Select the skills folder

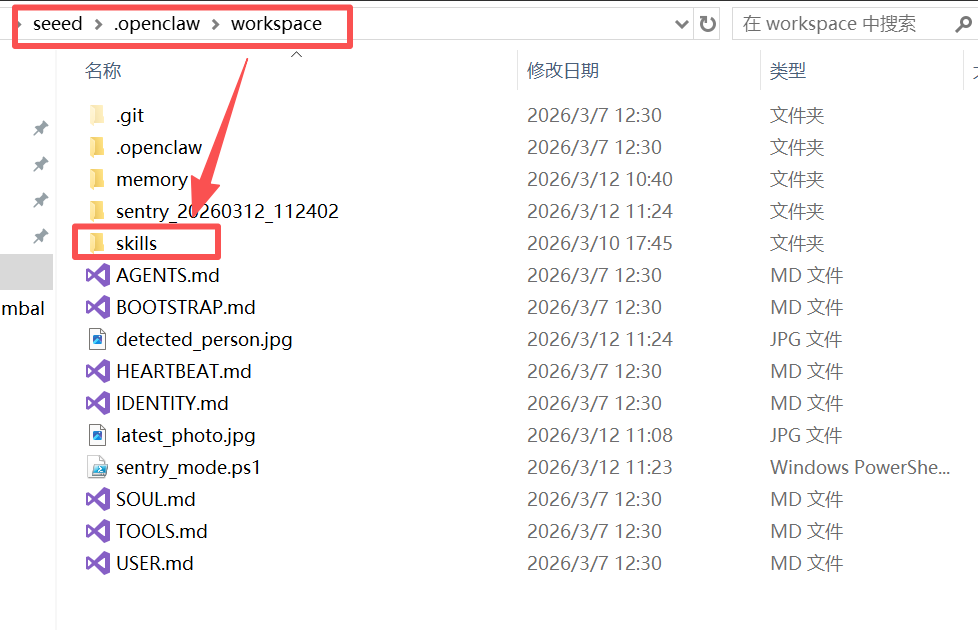[137, 243]
